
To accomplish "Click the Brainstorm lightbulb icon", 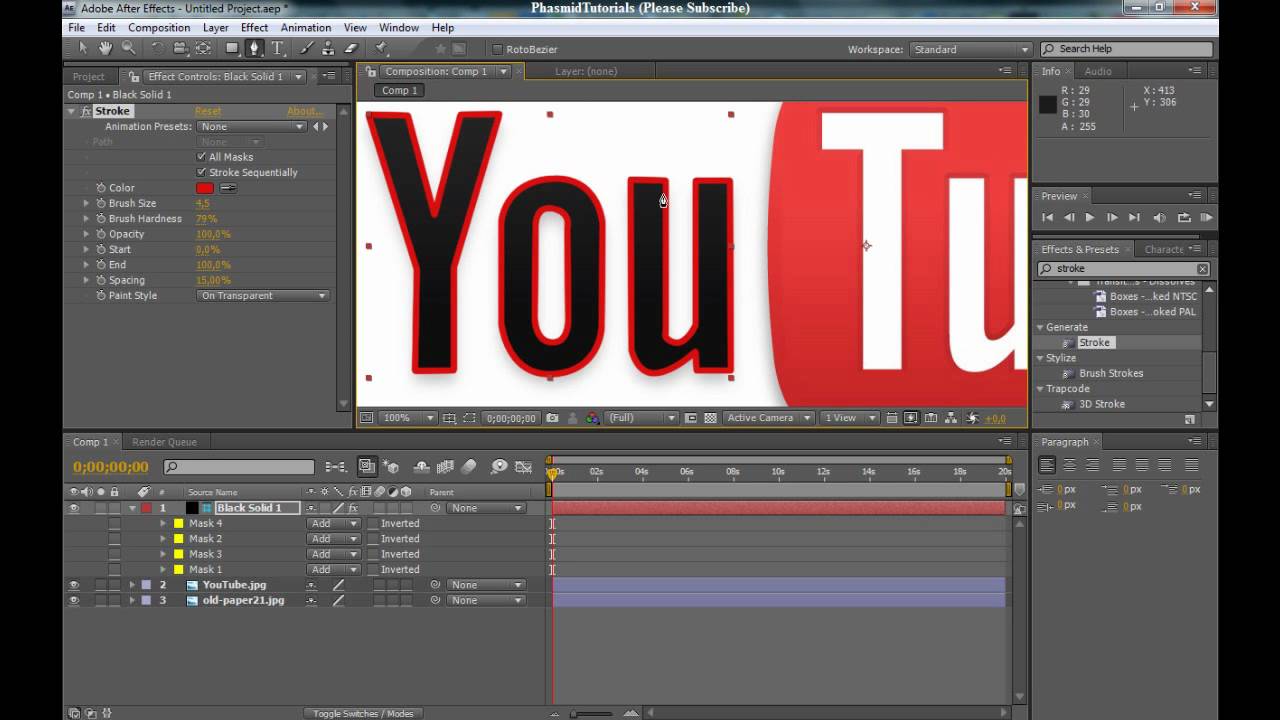I will click(498, 467).
